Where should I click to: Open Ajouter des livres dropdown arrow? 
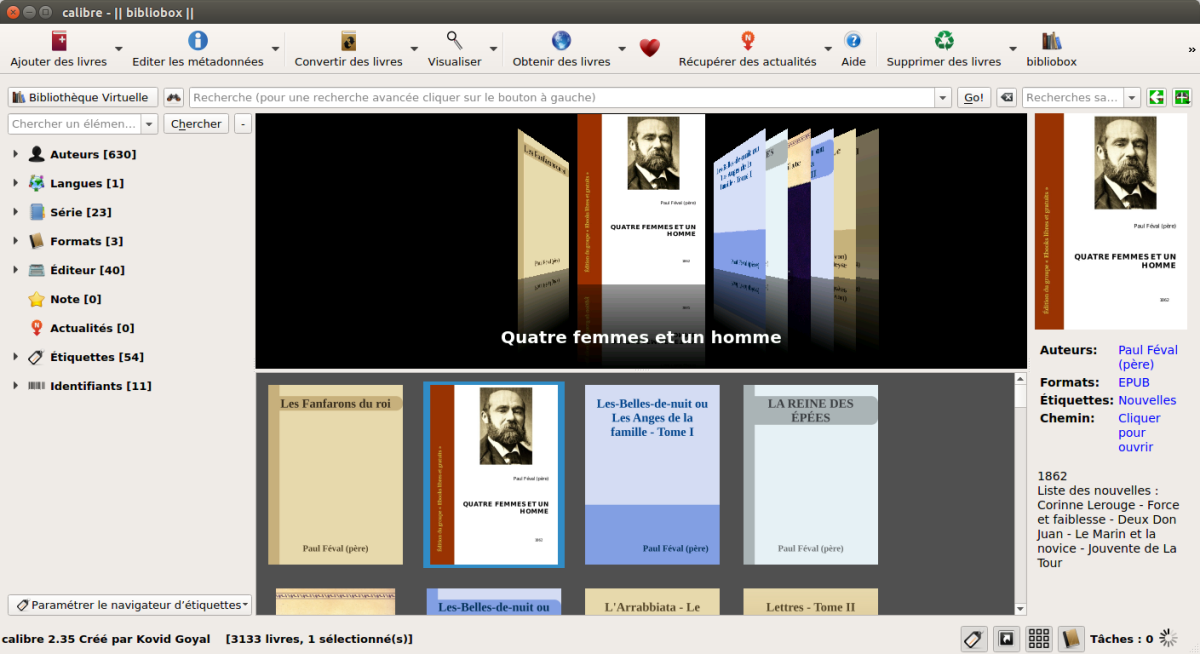119,48
